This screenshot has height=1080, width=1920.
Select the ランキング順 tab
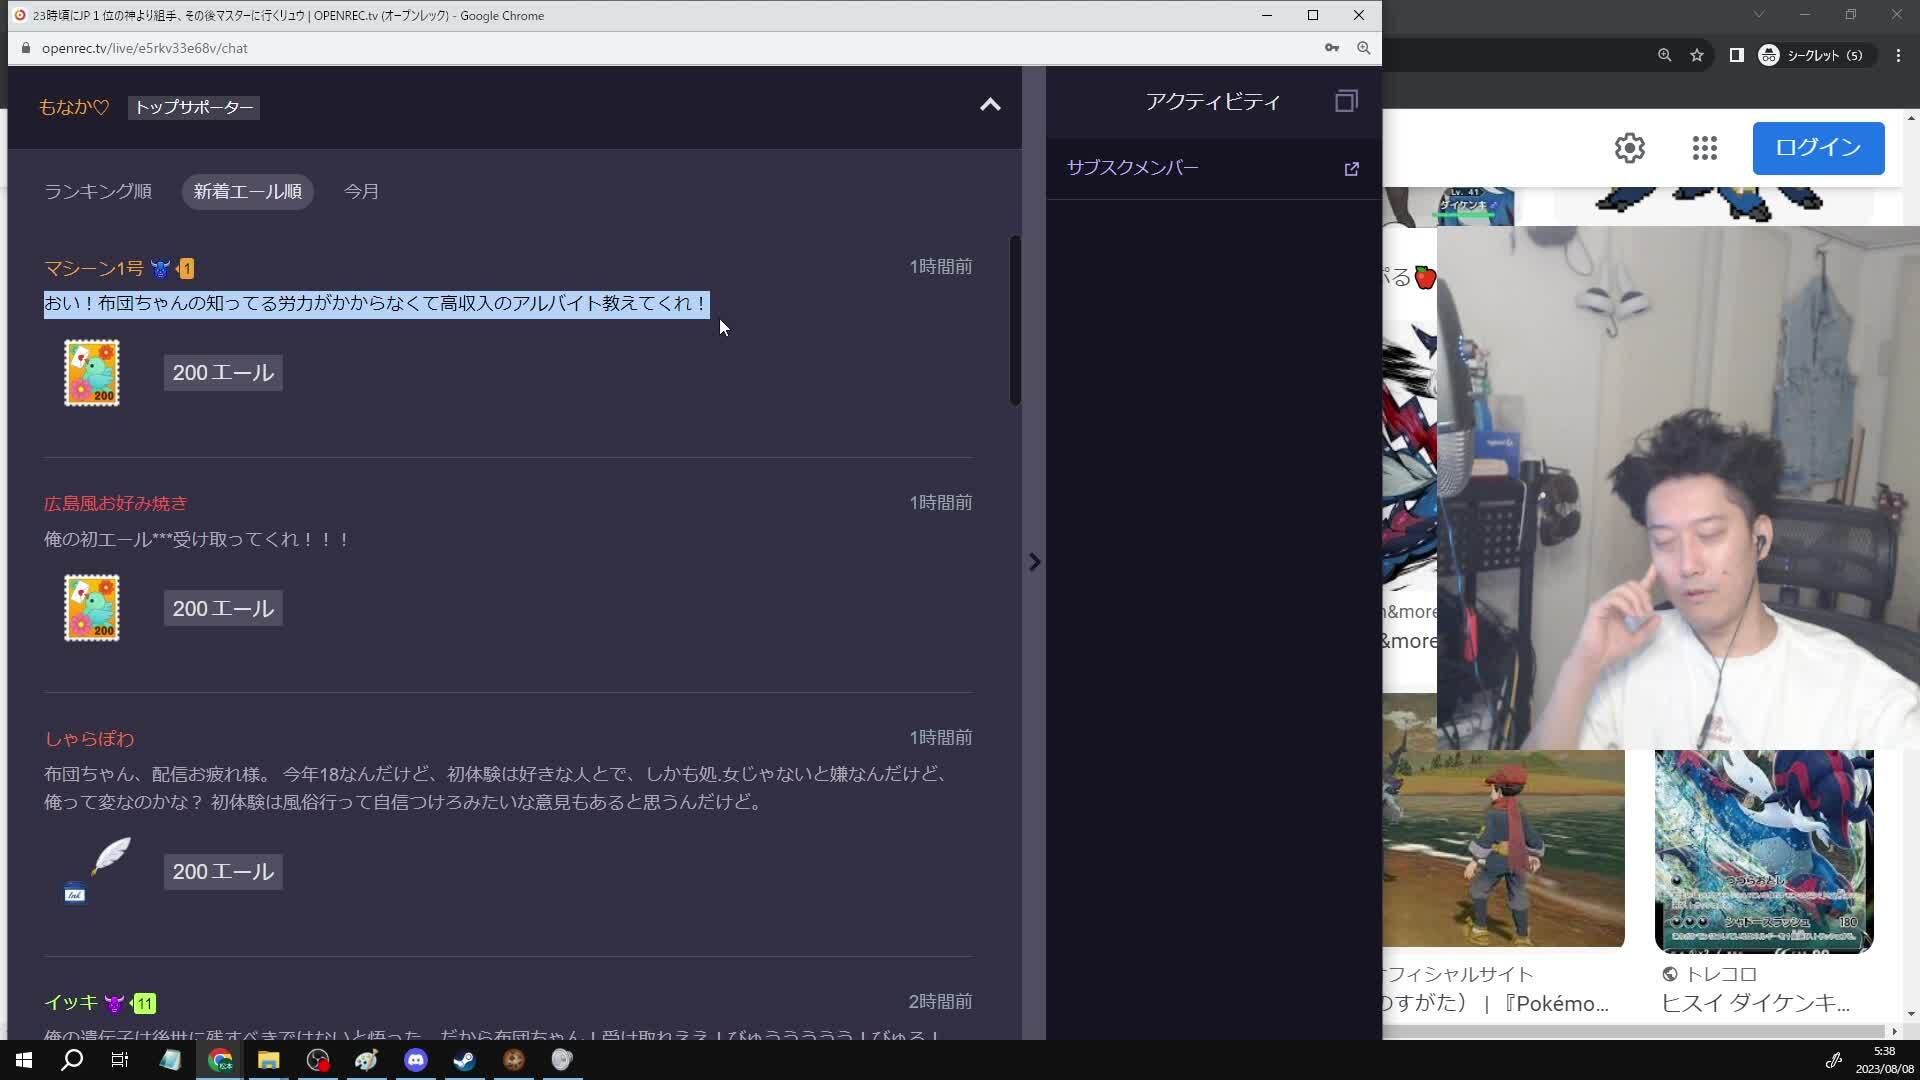98,191
